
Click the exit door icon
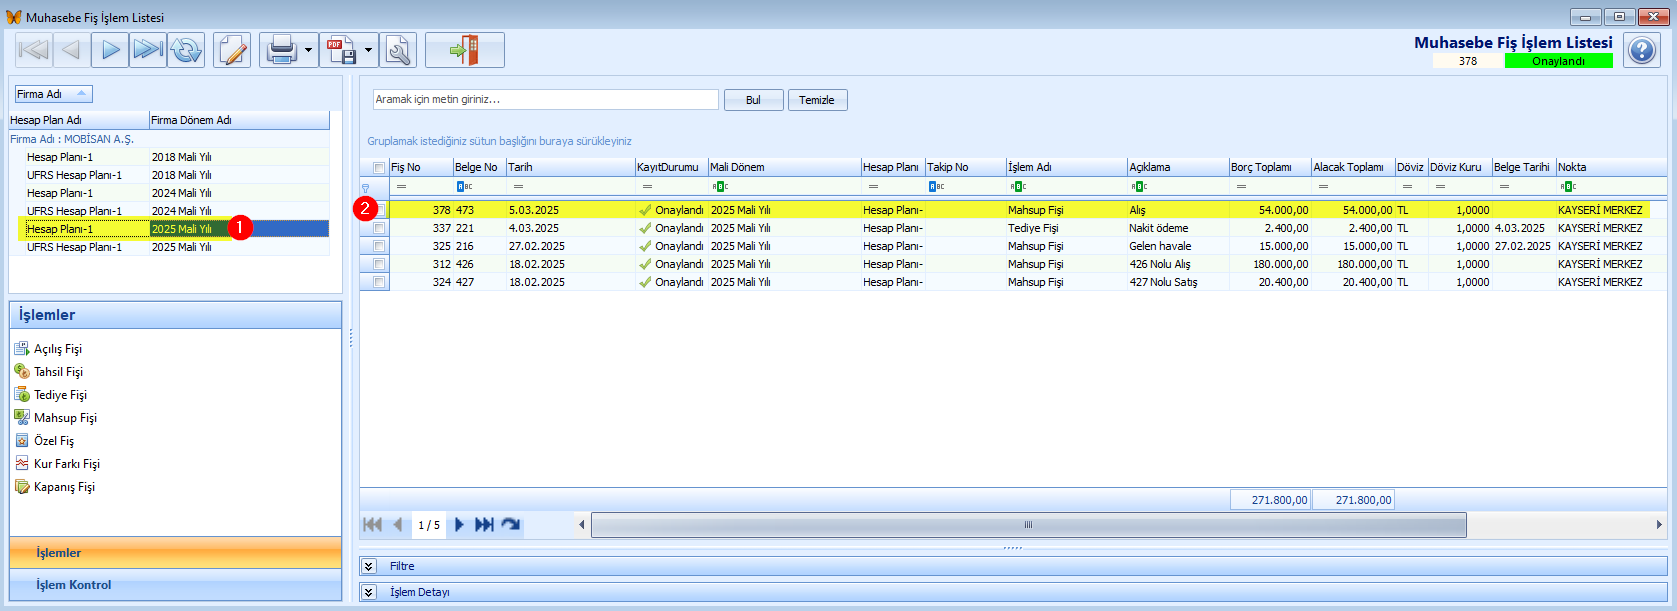(465, 50)
